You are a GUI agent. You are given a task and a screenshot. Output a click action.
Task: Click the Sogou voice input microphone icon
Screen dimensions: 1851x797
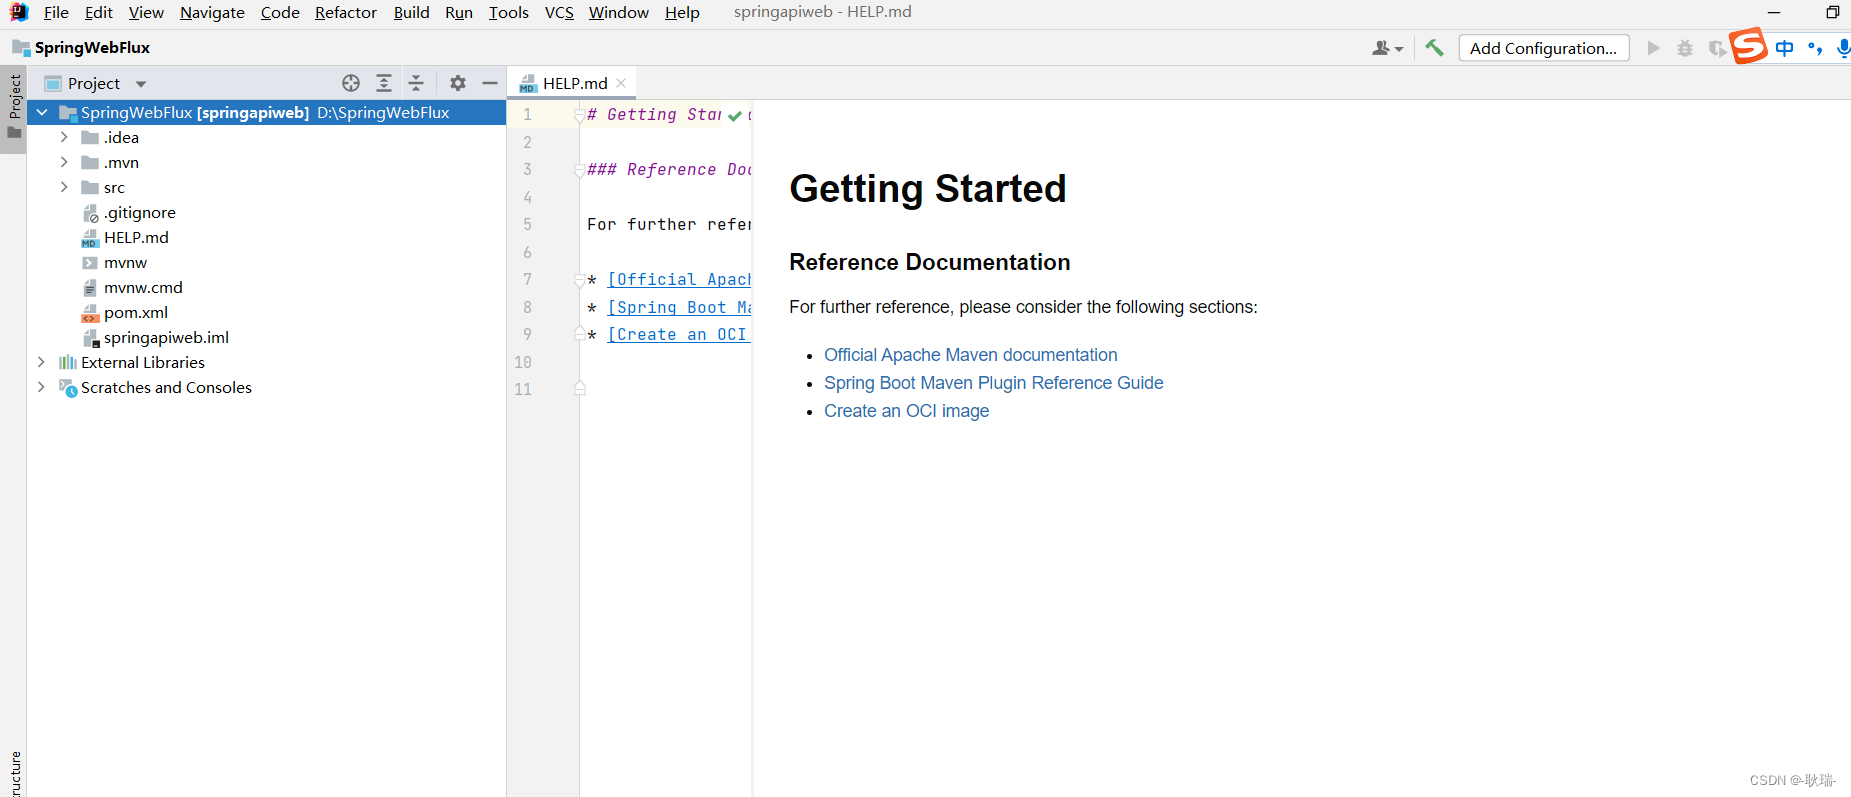pyautogui.click(x=1843, y=48)
